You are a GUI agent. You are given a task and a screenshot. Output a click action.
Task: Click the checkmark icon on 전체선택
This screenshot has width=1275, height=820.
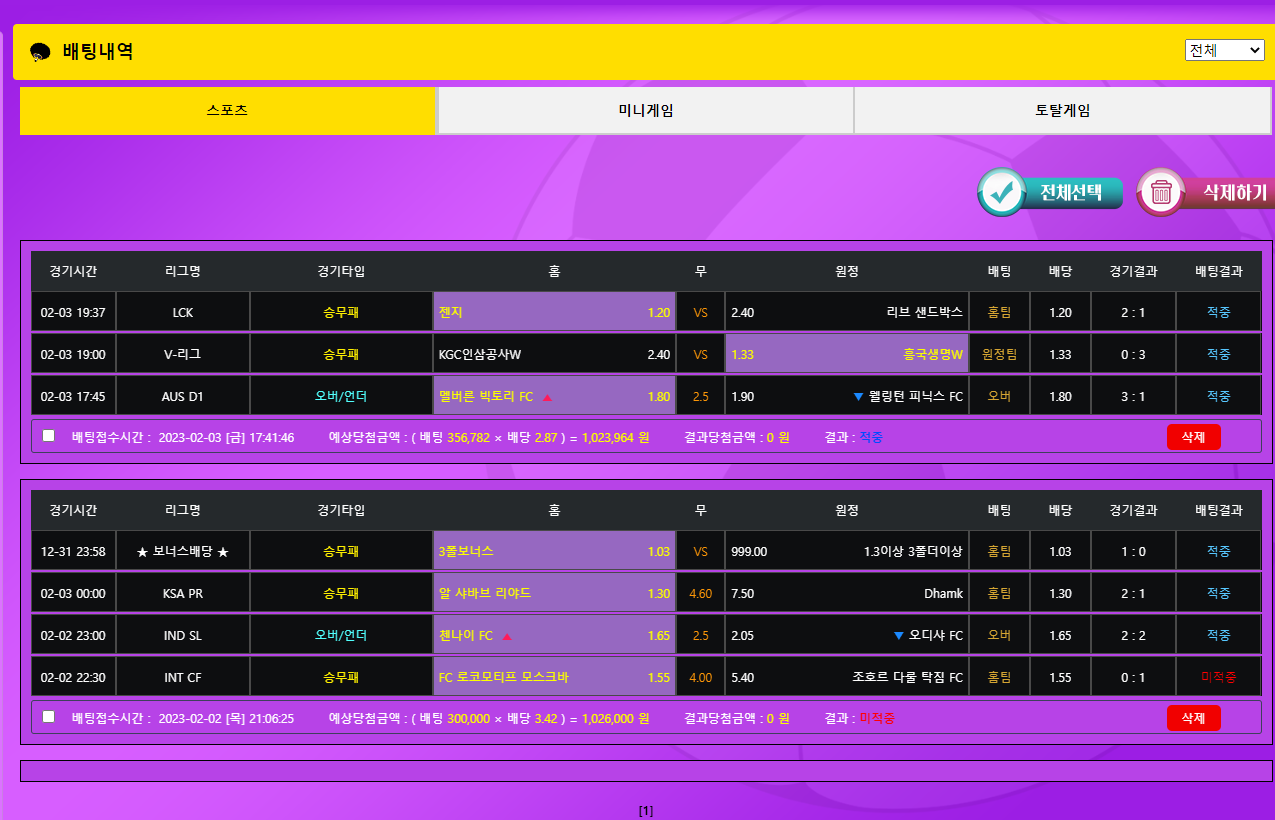[x=1001, y=193]
